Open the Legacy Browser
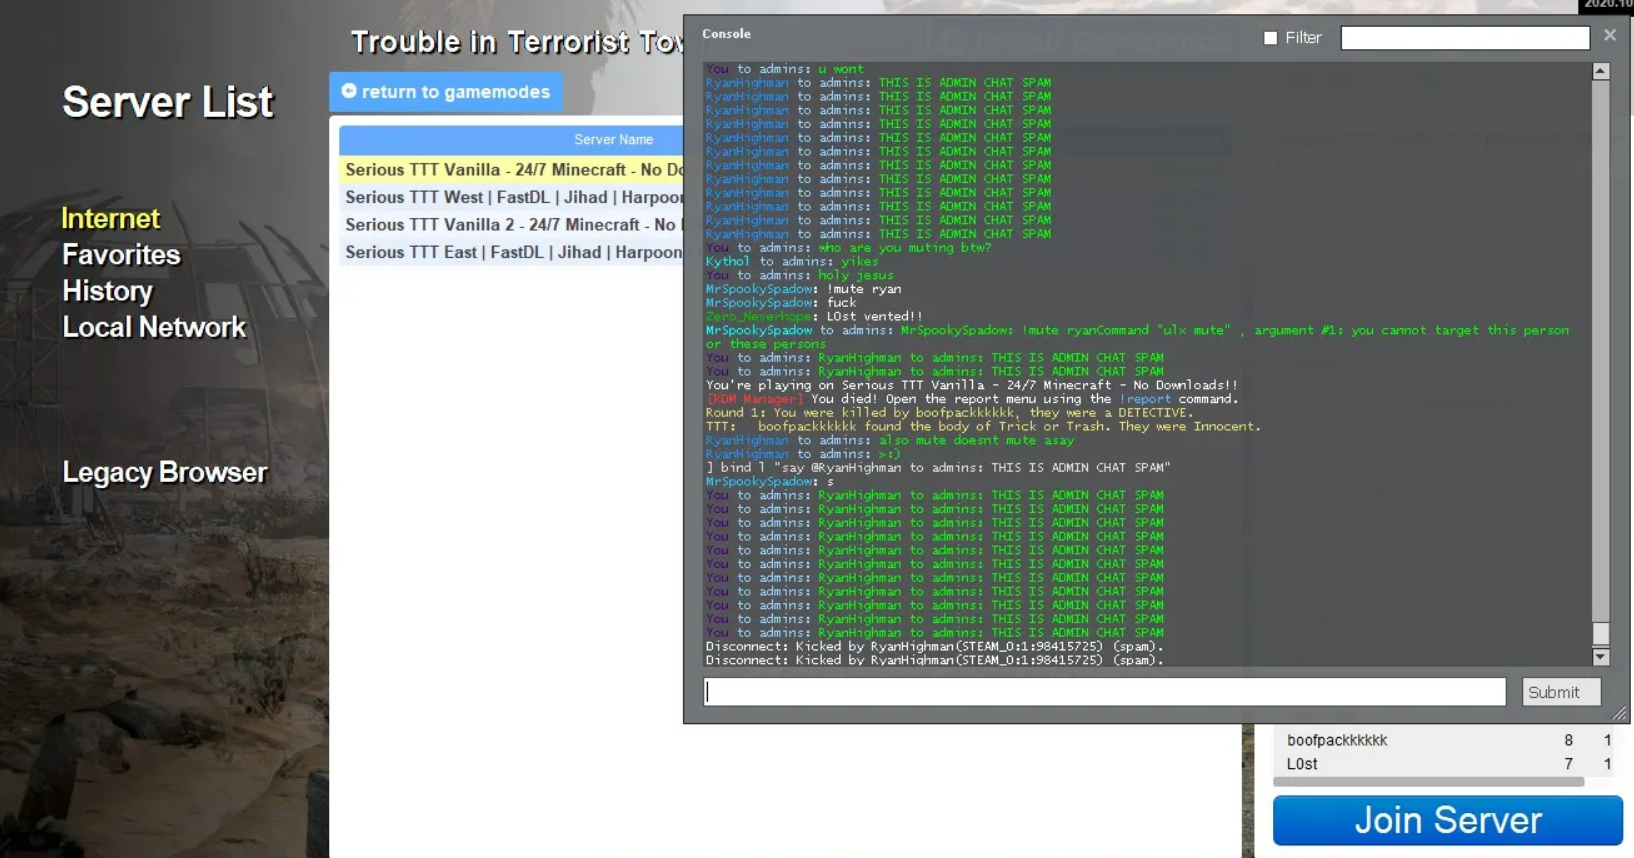The image size is (1634, 858). click(164, 472)
